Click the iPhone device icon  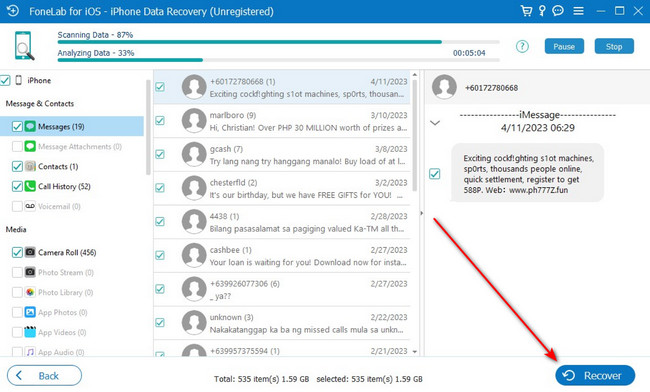19,80
